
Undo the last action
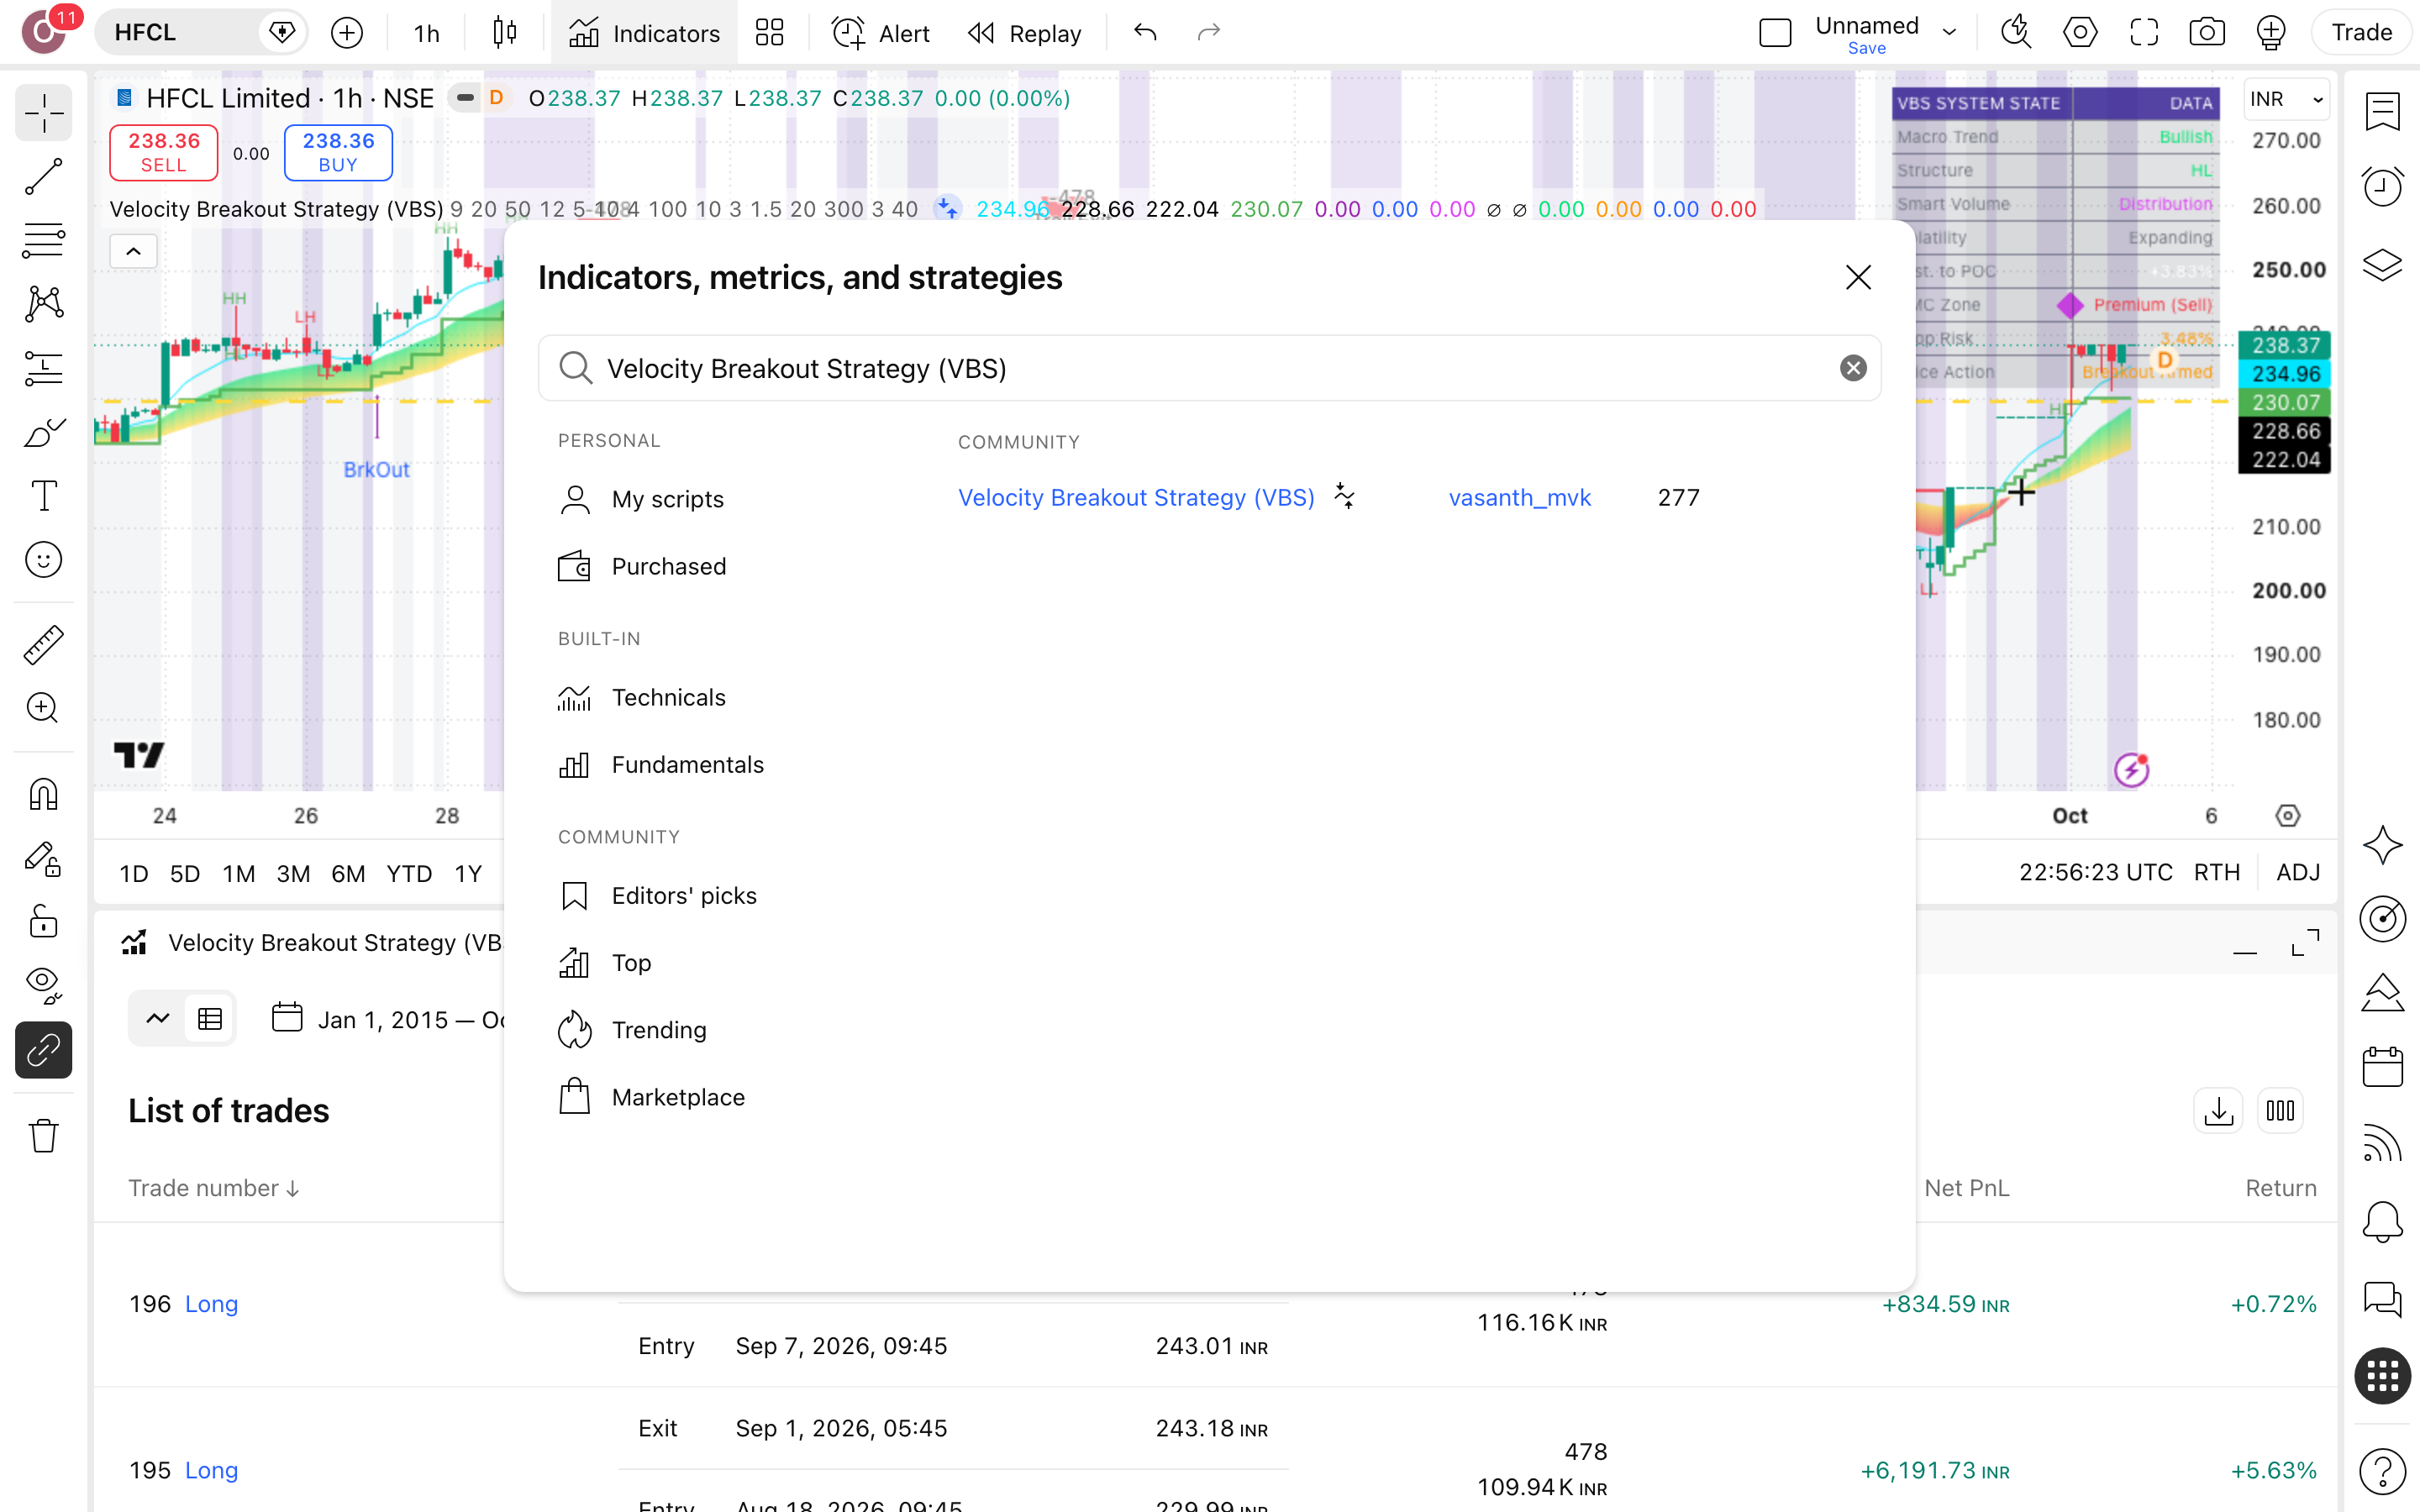pos(1145,33)
